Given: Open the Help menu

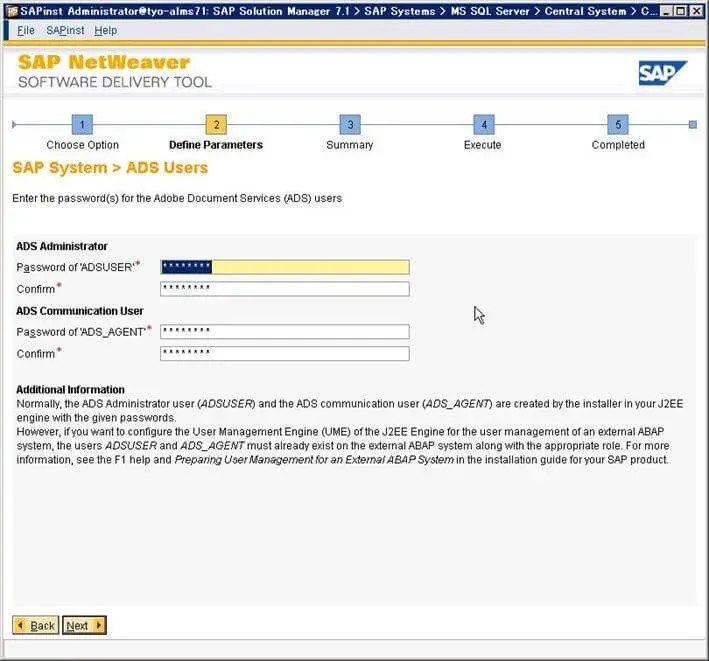Looking at the screenshot, I should pyautogui.click(x=105, y=30).
